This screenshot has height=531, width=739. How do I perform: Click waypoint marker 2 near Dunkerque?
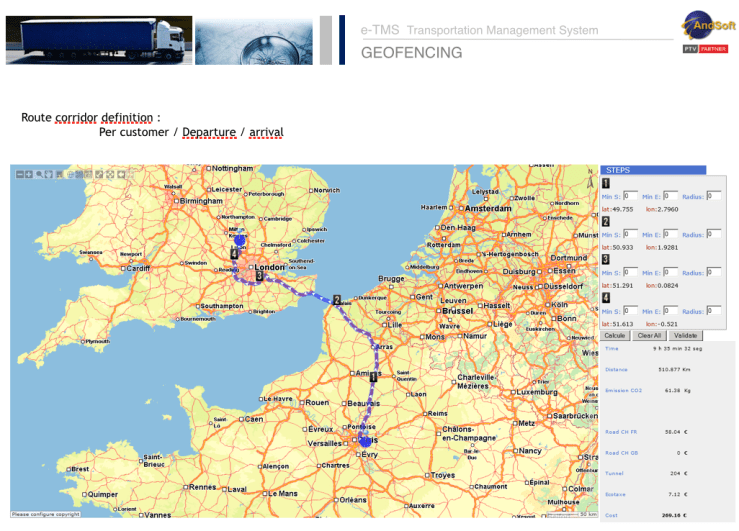[337, 299]
